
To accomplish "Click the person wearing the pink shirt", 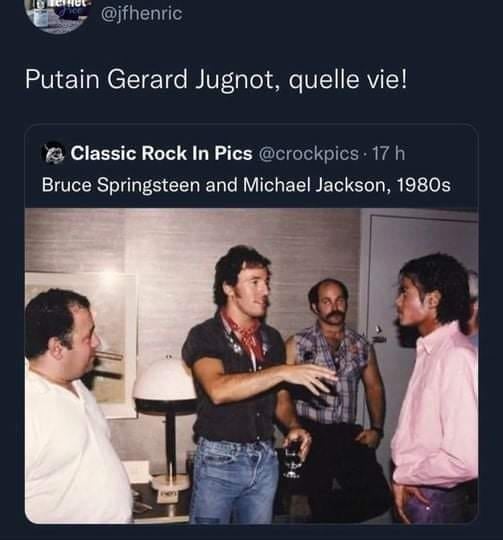I will [436, 389].
